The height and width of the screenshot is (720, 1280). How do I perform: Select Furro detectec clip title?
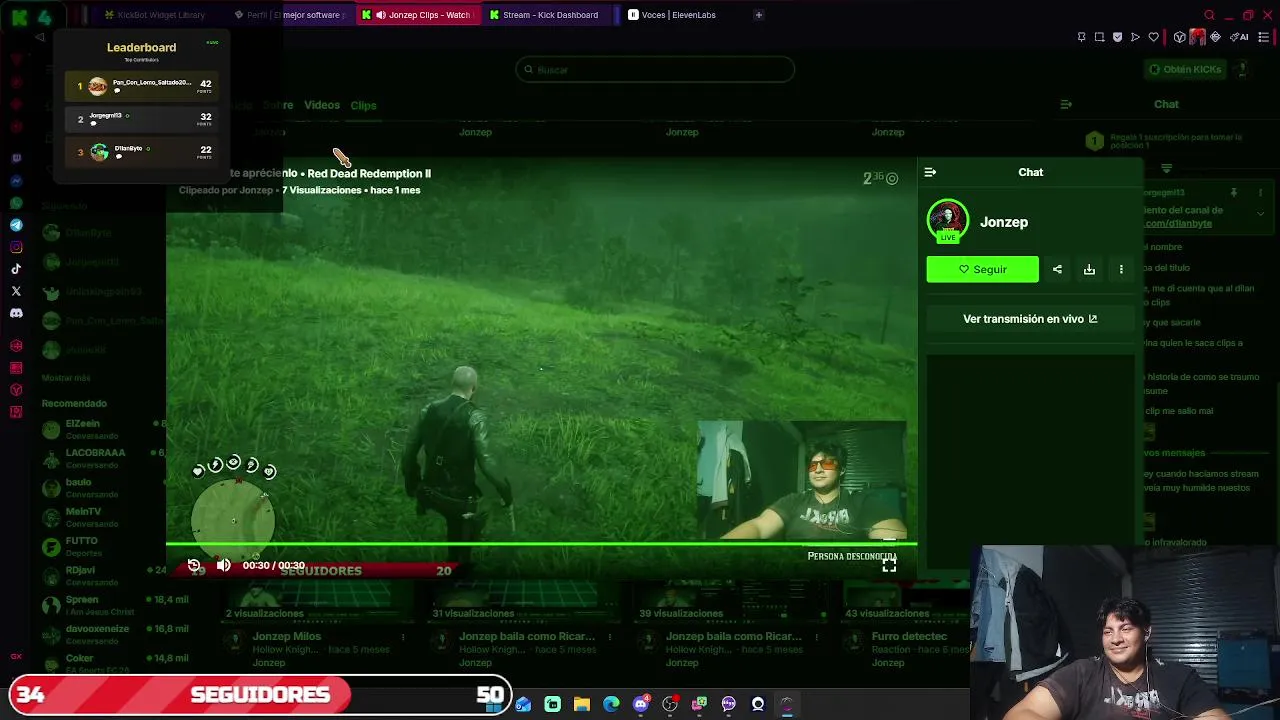(x=909, y=636)
